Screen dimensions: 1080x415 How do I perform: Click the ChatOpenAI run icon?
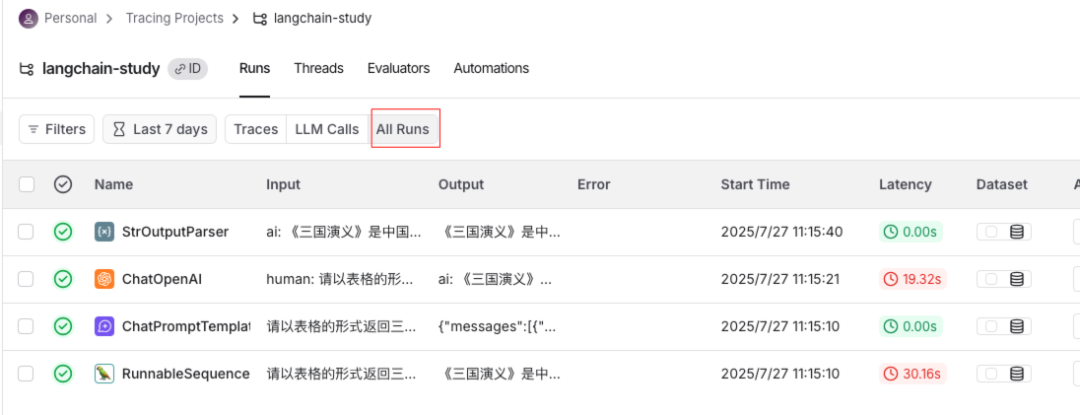click(x=104, y=279)
